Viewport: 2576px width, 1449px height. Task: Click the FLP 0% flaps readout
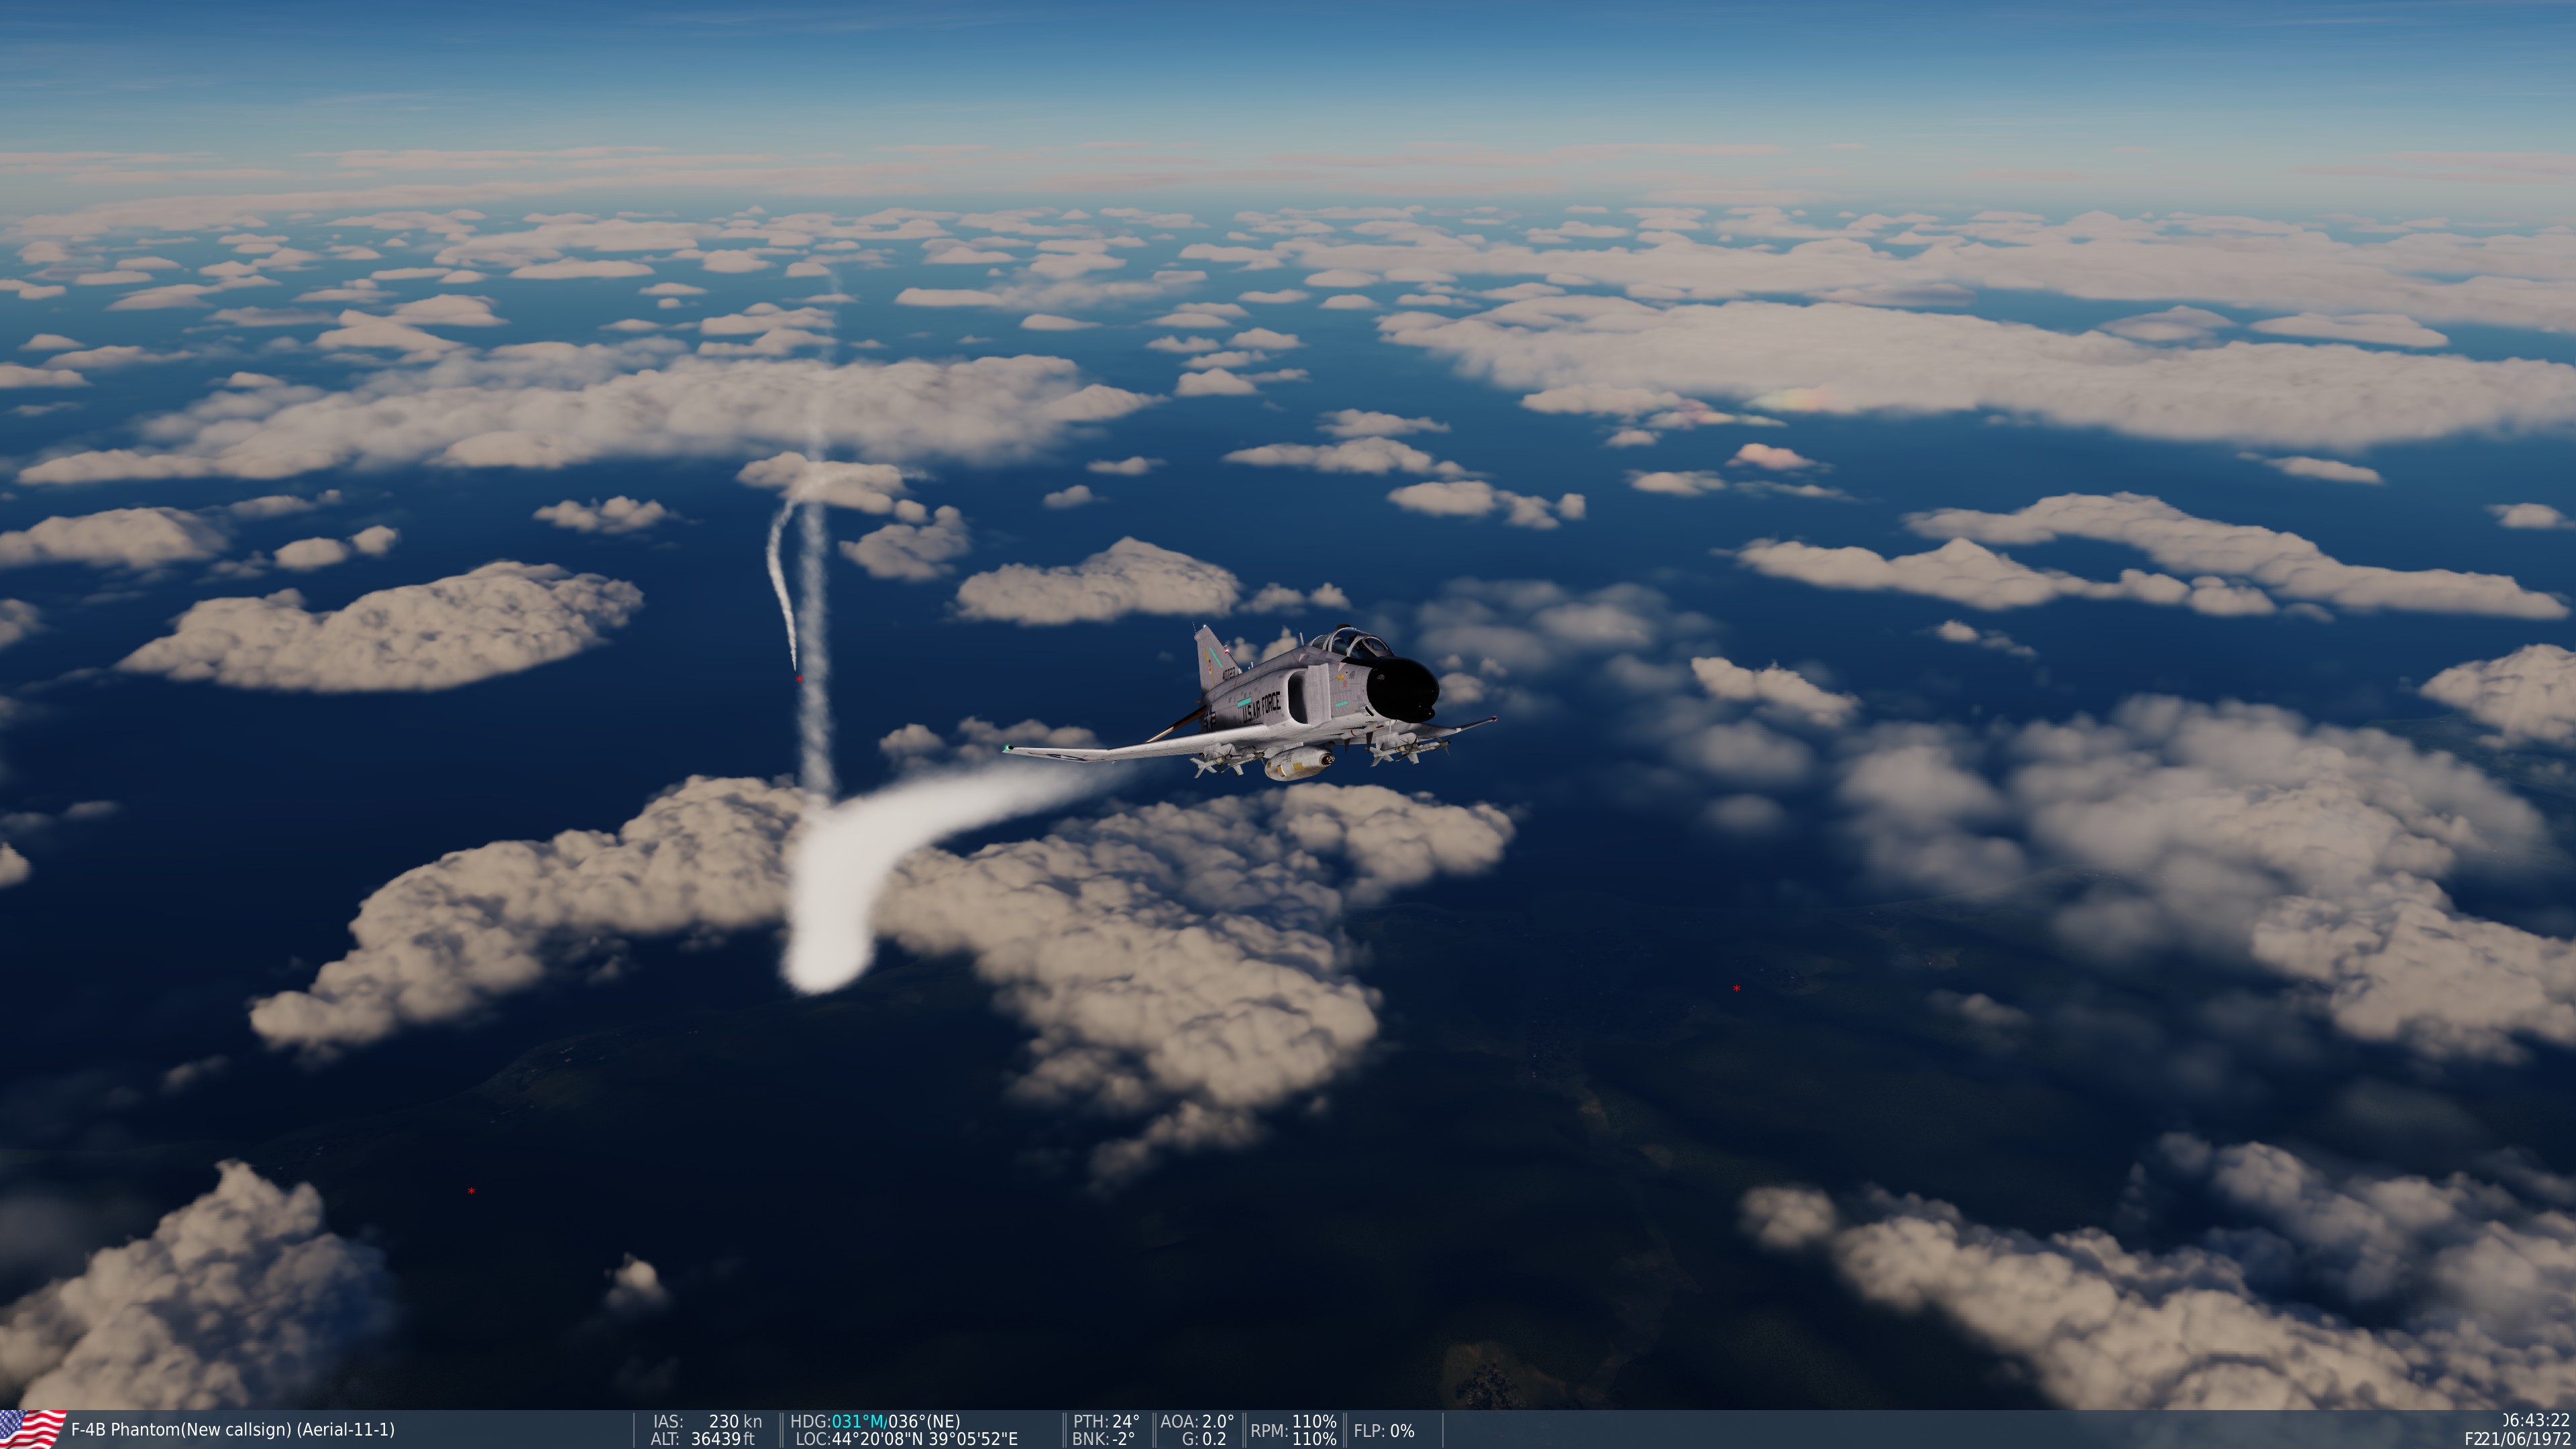point(1384,1431)
